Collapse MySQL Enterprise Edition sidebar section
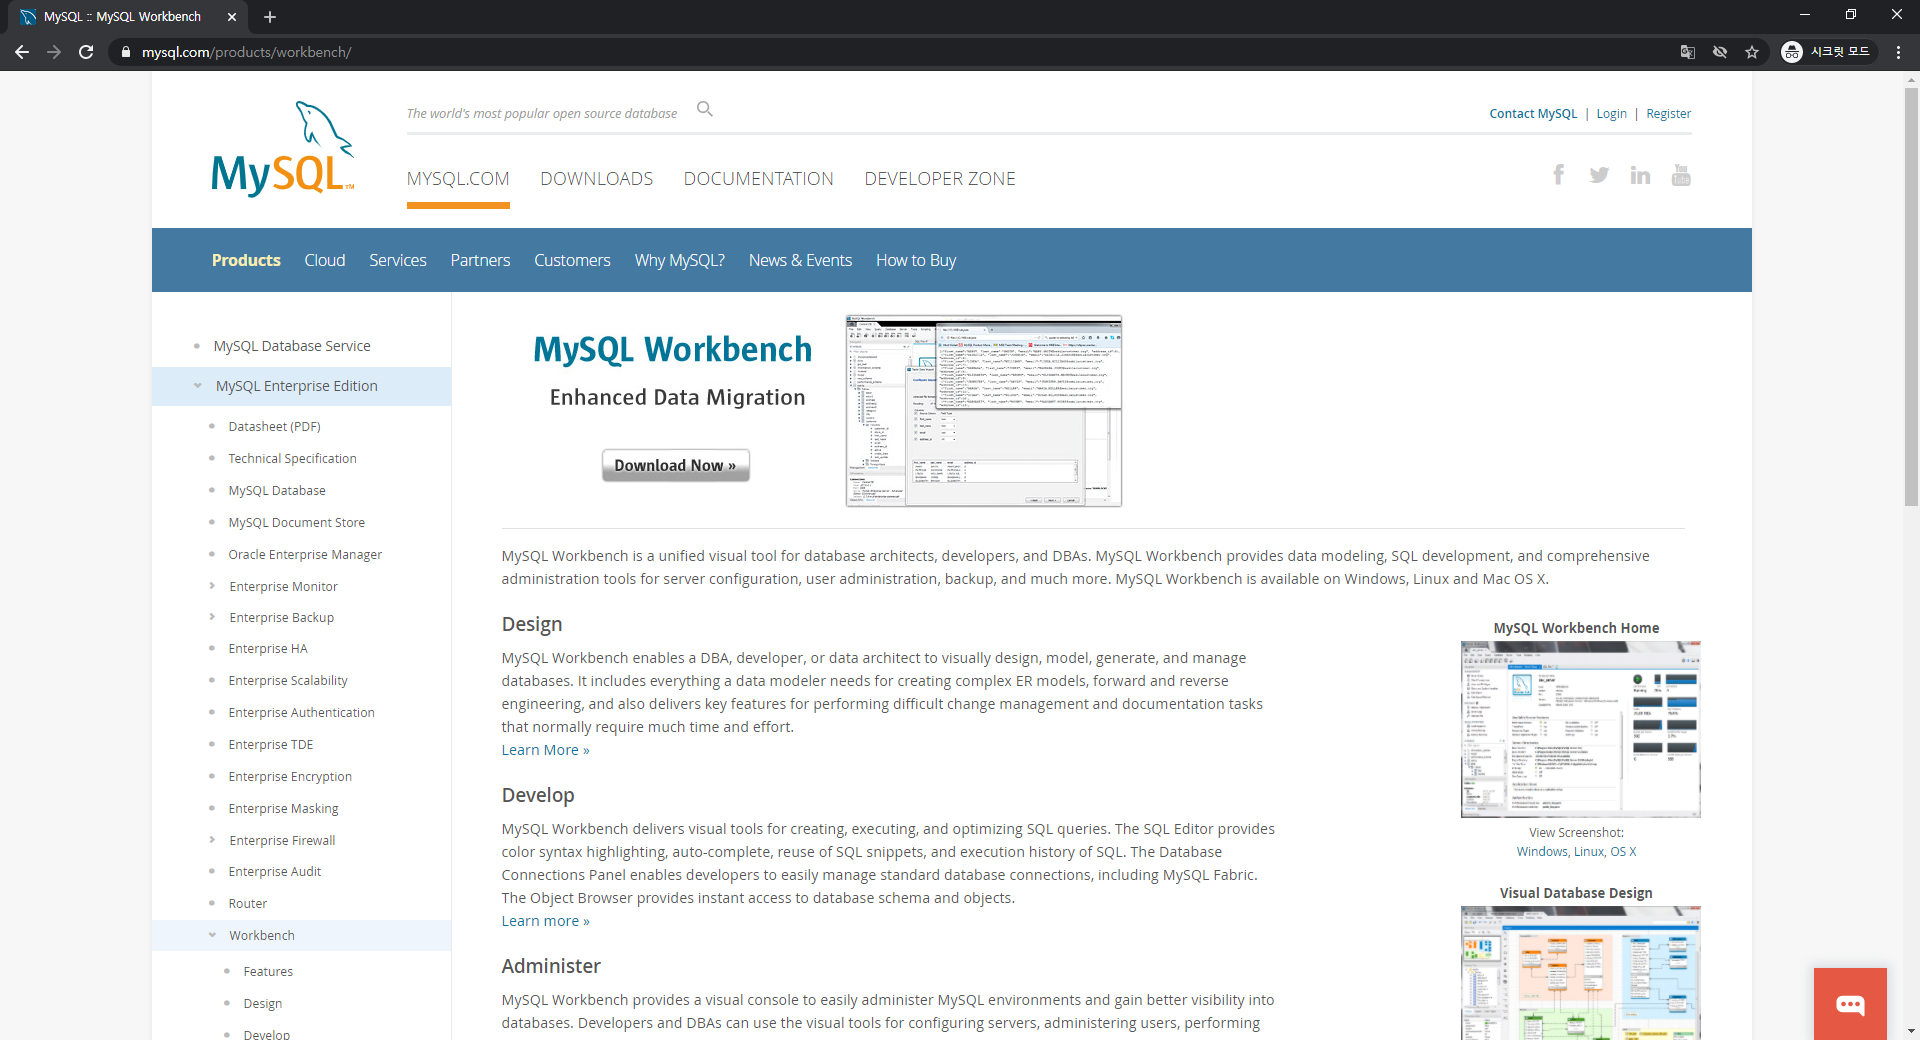Screen dimensions: 1920x1040 click(x=197, y=386)
